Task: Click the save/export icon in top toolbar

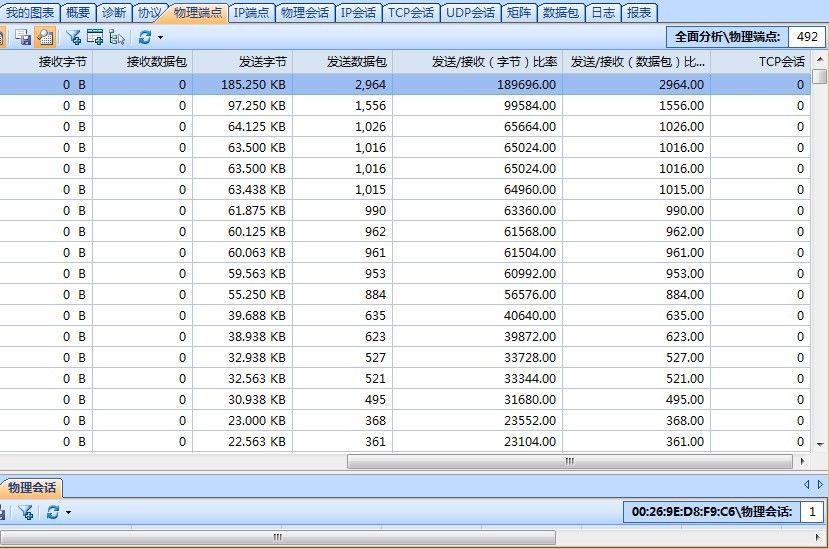Action: click(23, 37)
